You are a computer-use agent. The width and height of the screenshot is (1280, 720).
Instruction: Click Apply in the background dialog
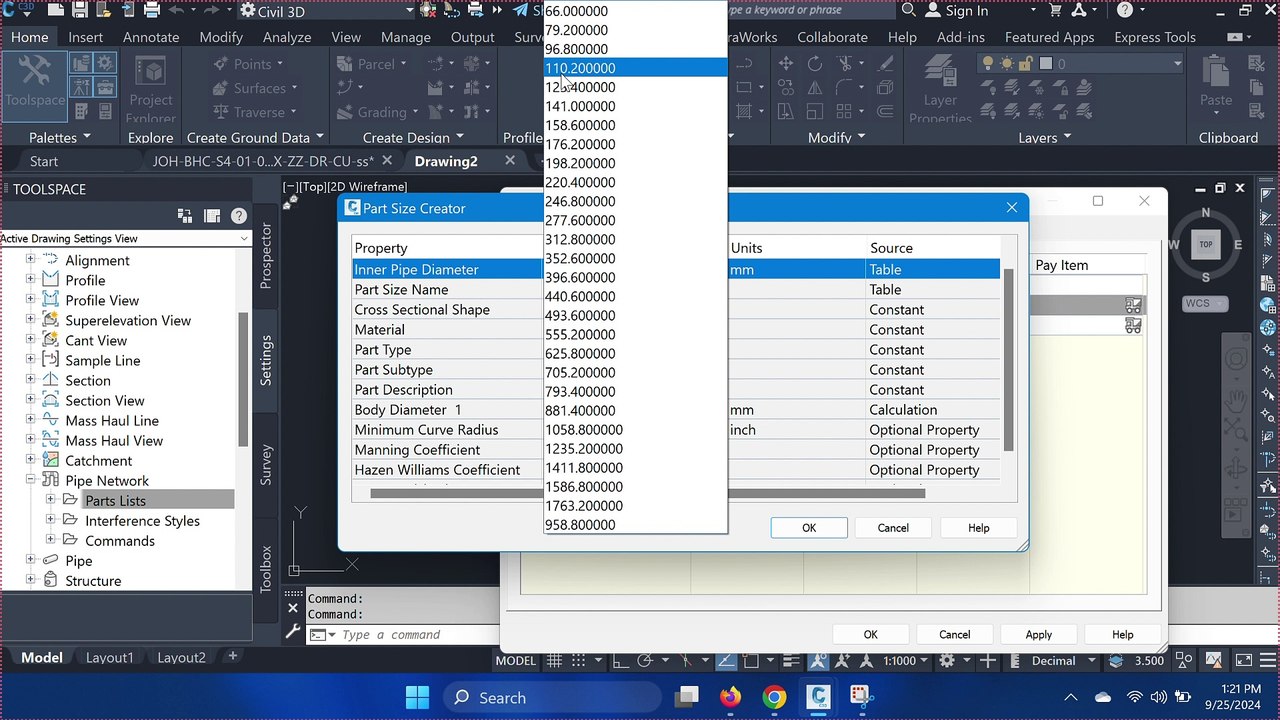(1038, 634)
